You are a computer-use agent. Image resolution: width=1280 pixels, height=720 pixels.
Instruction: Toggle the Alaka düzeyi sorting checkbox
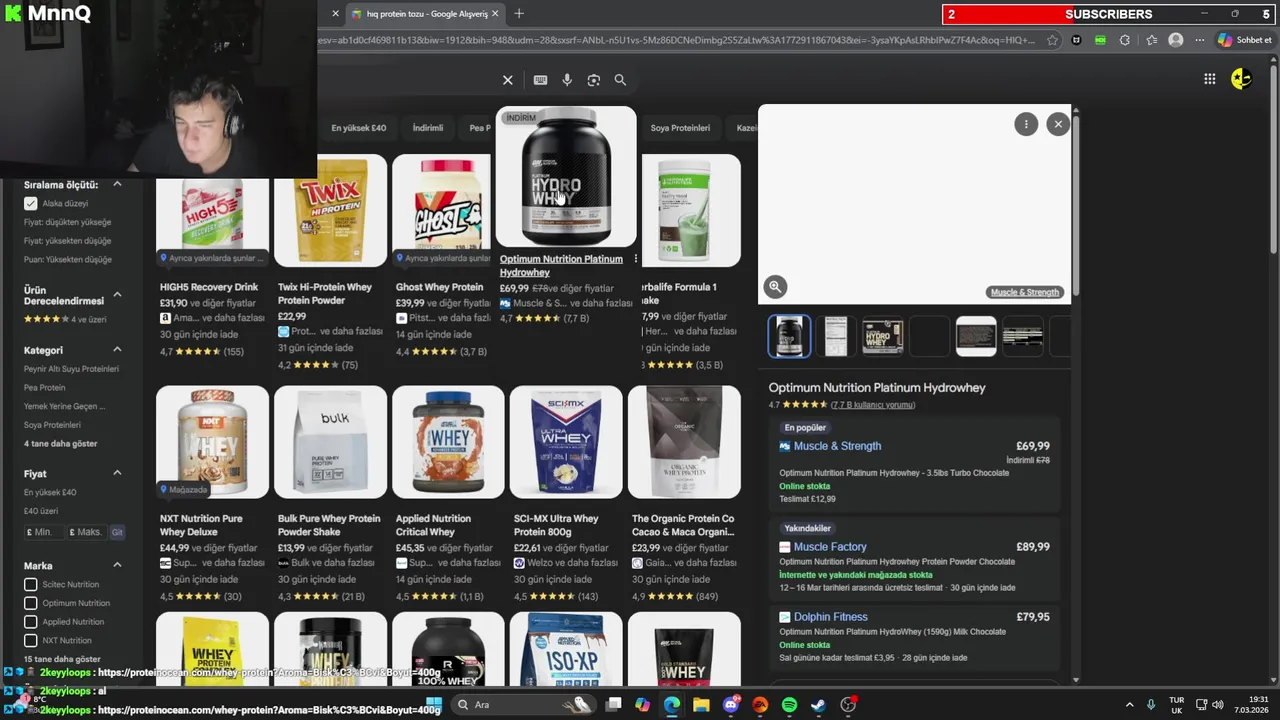point(31,203)
